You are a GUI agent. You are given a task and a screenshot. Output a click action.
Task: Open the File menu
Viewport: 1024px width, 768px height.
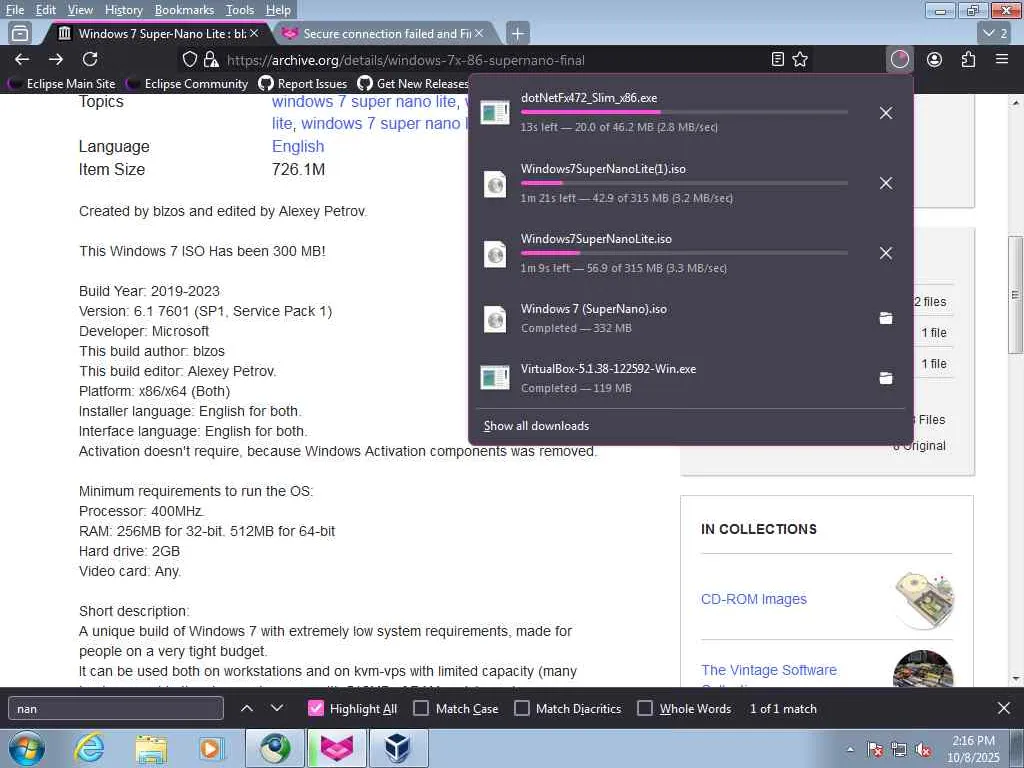click(x=15, y=10)
